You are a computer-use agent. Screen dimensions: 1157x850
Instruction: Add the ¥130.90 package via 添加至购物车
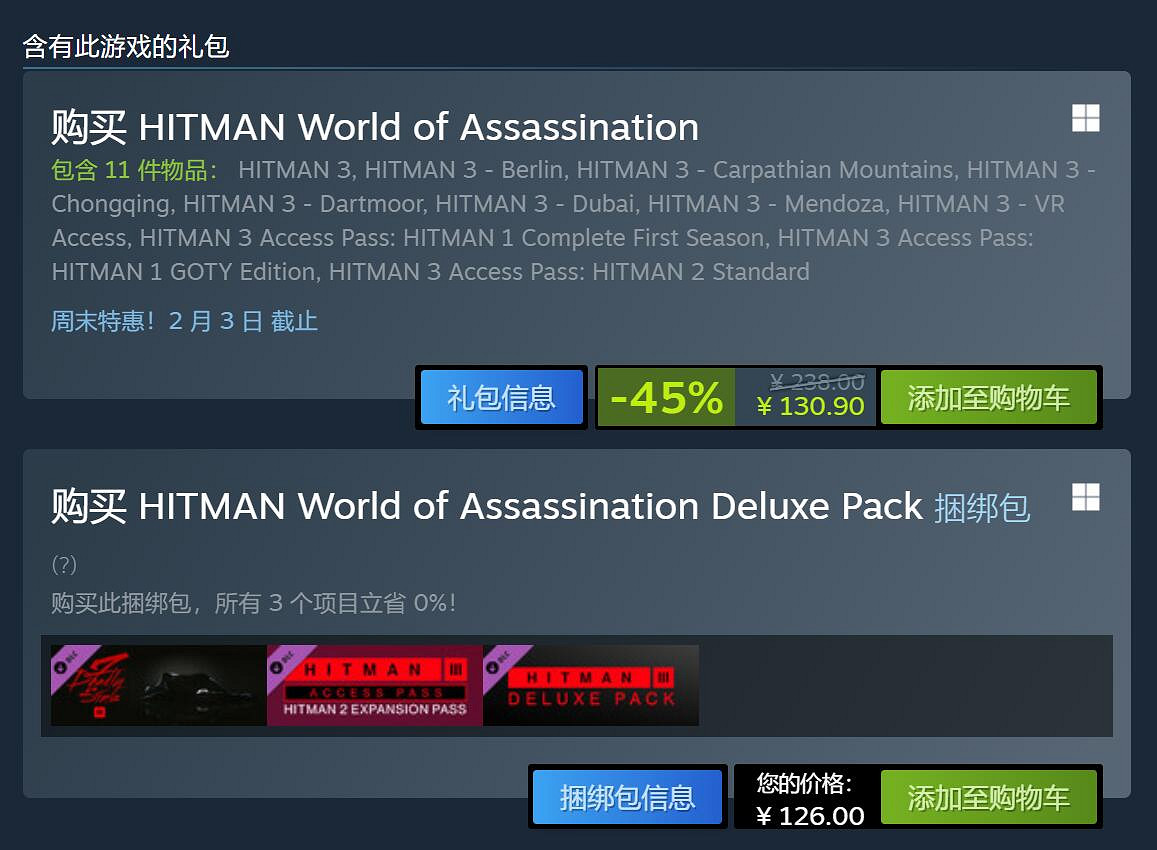coord(988,397)
